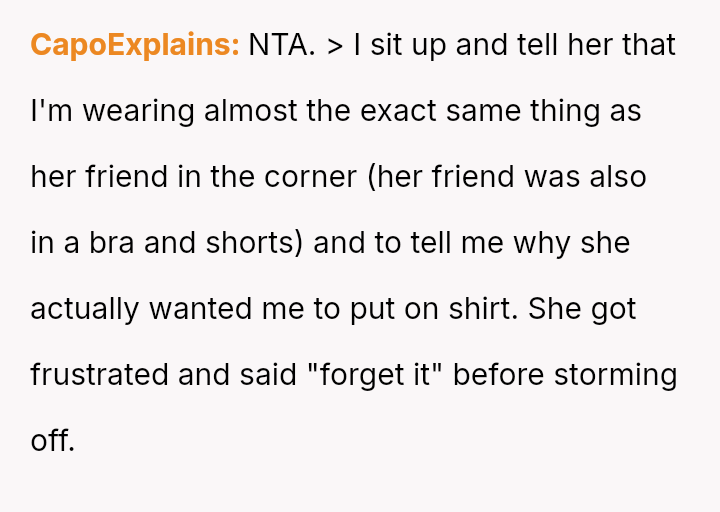Click the '>' quote marker
This screenshot has width=720, height=512.
coord(334,46)
